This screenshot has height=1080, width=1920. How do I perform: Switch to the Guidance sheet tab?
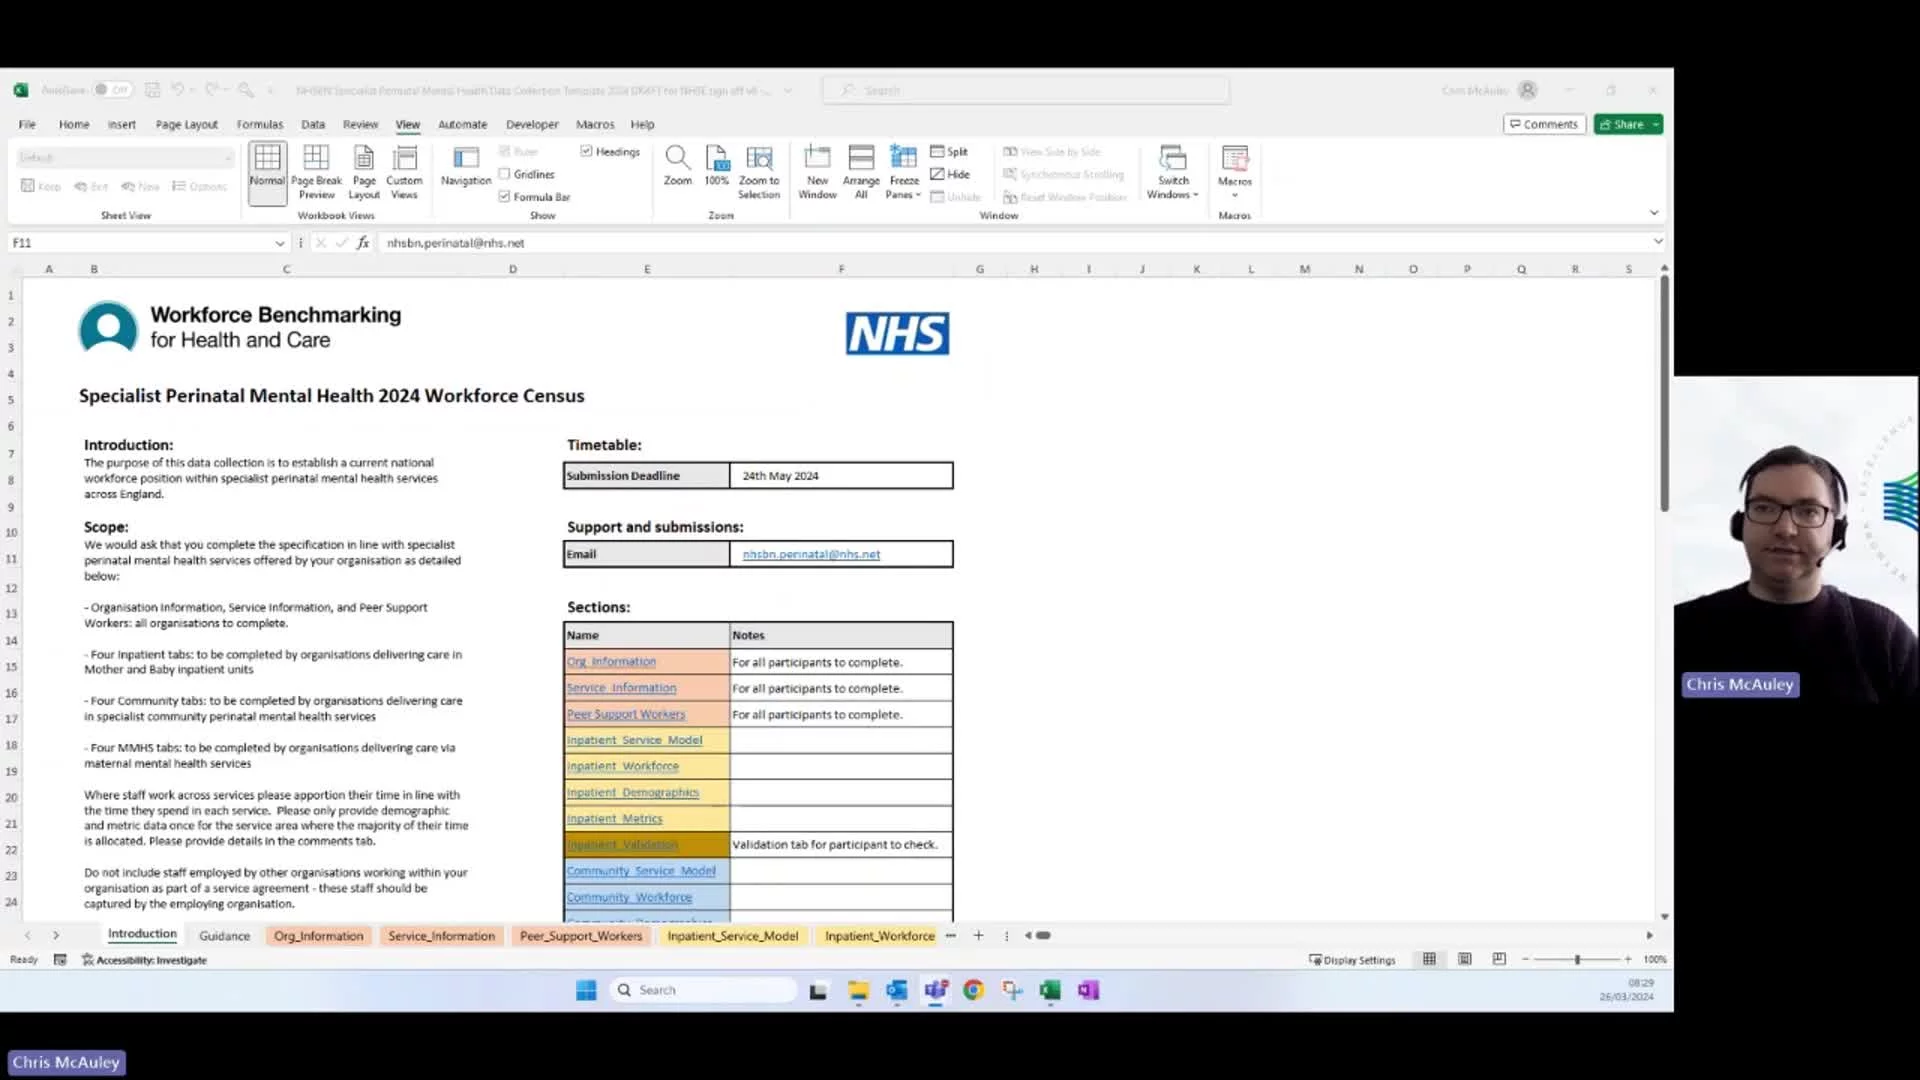pyautogui.click(x=224, y=936)
